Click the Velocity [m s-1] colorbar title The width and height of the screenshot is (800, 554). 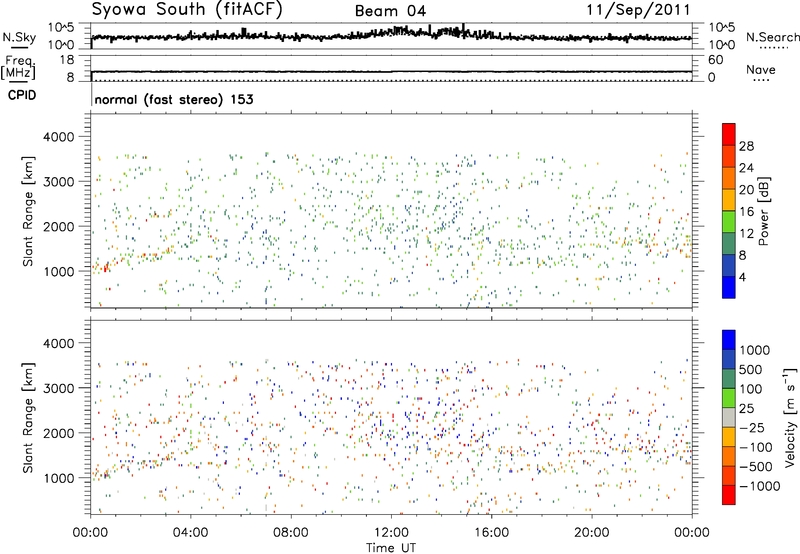pyautogui.click(x=790, y=418)
